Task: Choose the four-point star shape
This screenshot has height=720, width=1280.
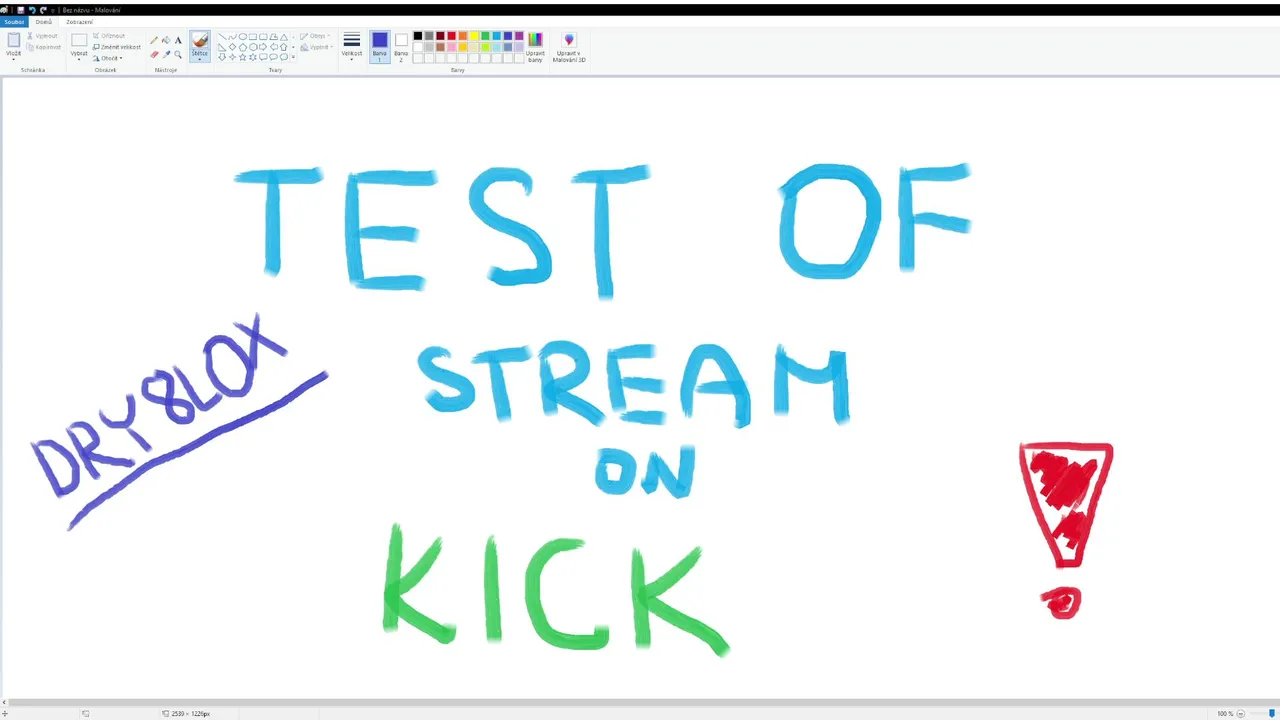Action: click(232, 57)
